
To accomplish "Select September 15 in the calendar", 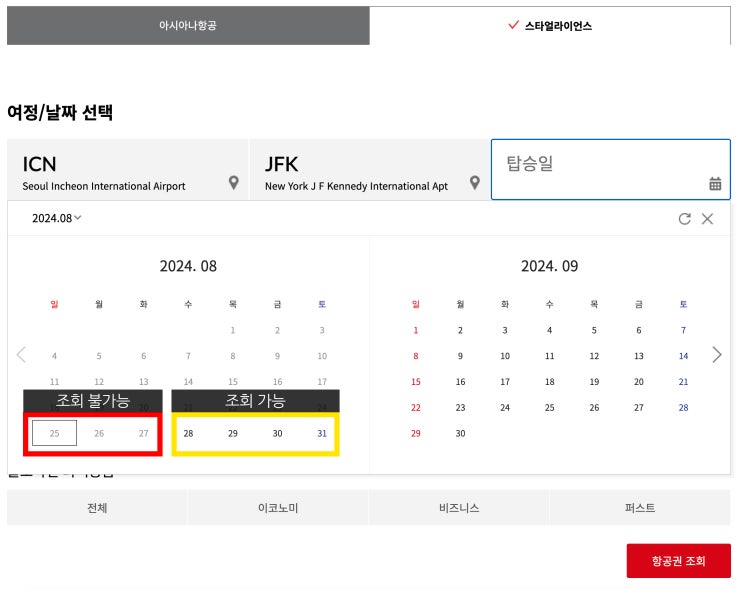I will pyautogui.click(x=416, y=381).
